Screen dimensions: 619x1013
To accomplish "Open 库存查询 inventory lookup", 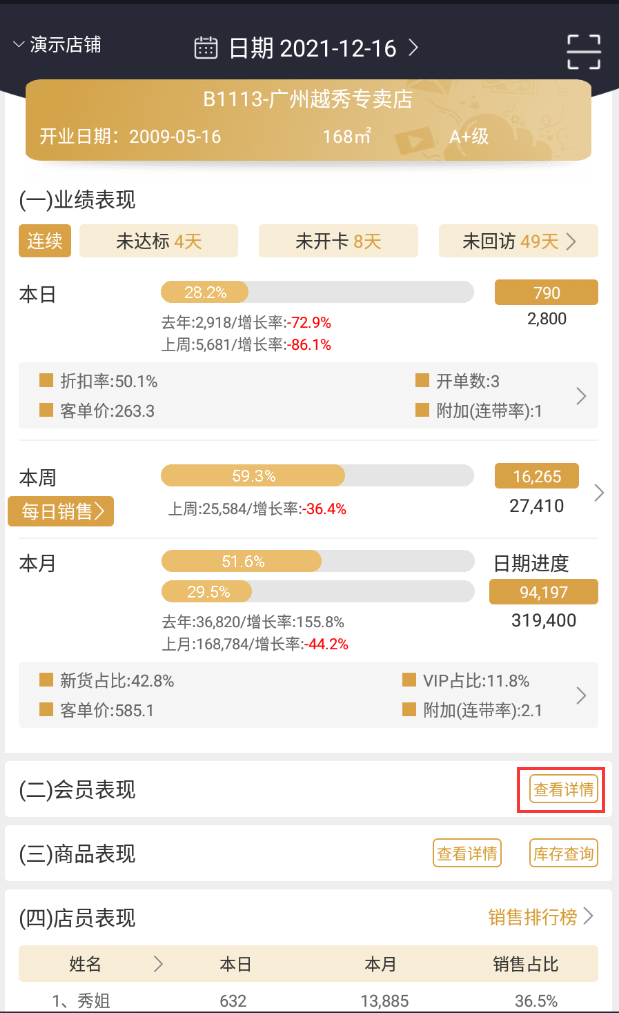I will [563, 853].
